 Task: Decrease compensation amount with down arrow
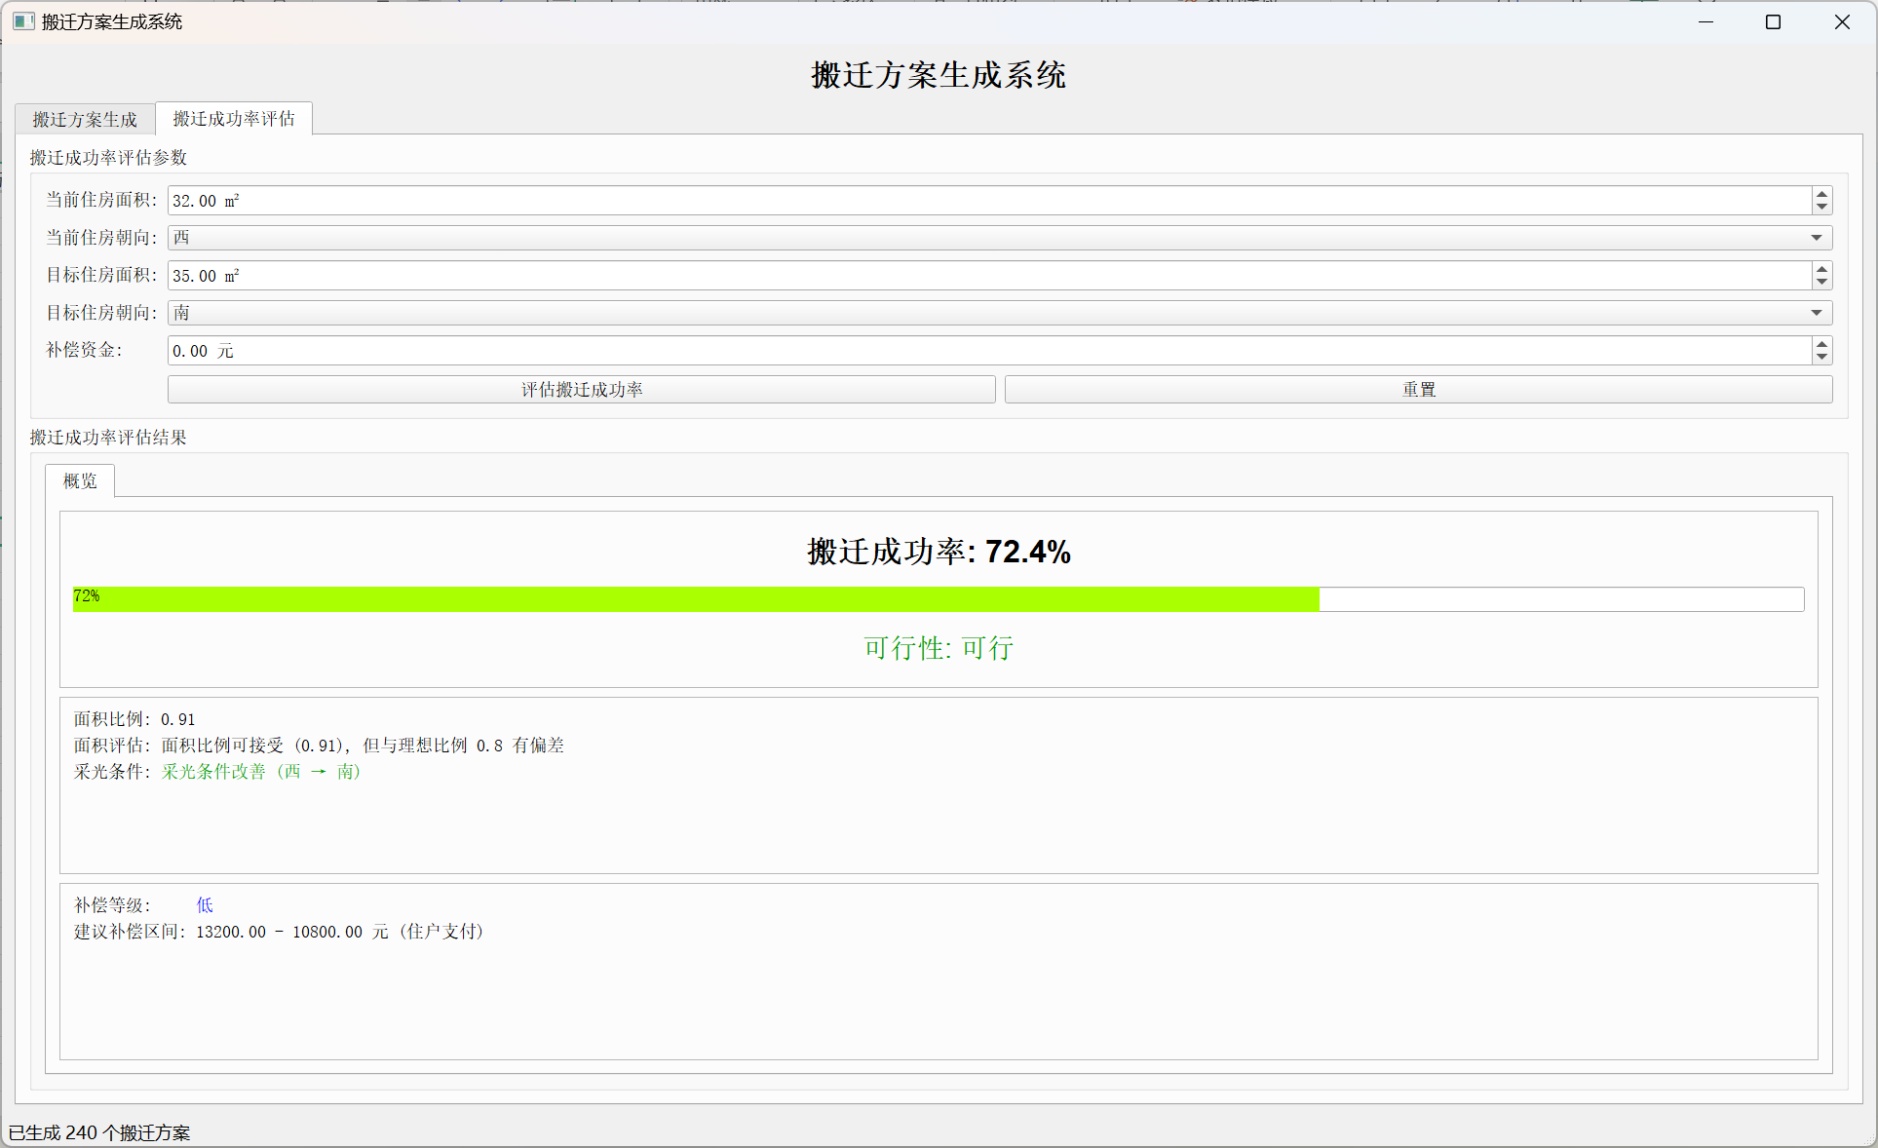pyautogui.click(x=1821, y=357)
